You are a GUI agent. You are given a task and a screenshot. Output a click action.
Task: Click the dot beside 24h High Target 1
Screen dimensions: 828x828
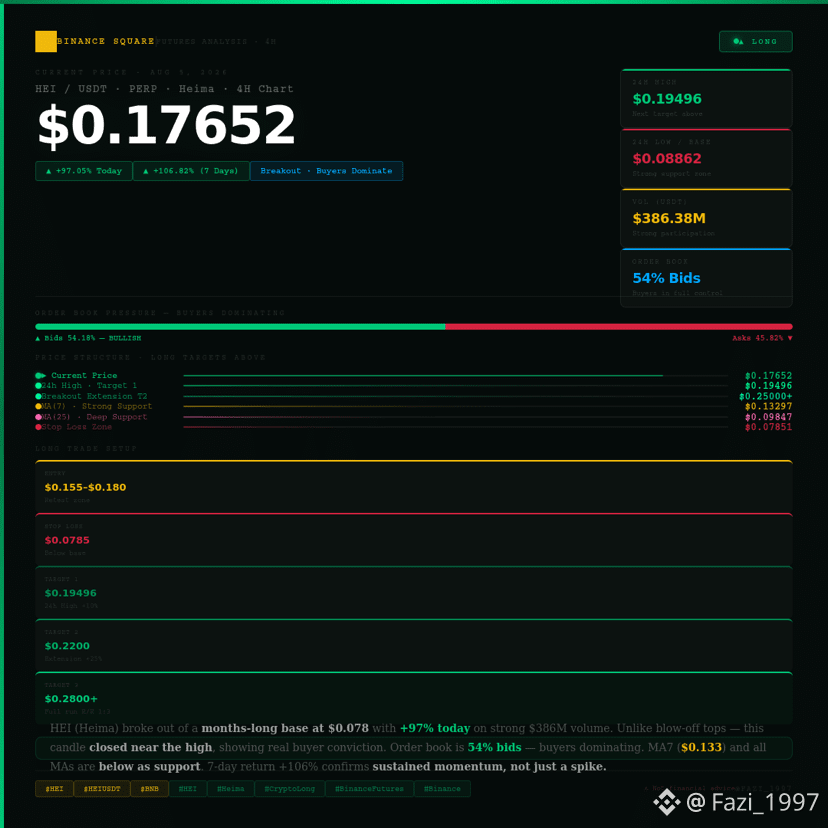pyautogui.click(x=39, y=386)
